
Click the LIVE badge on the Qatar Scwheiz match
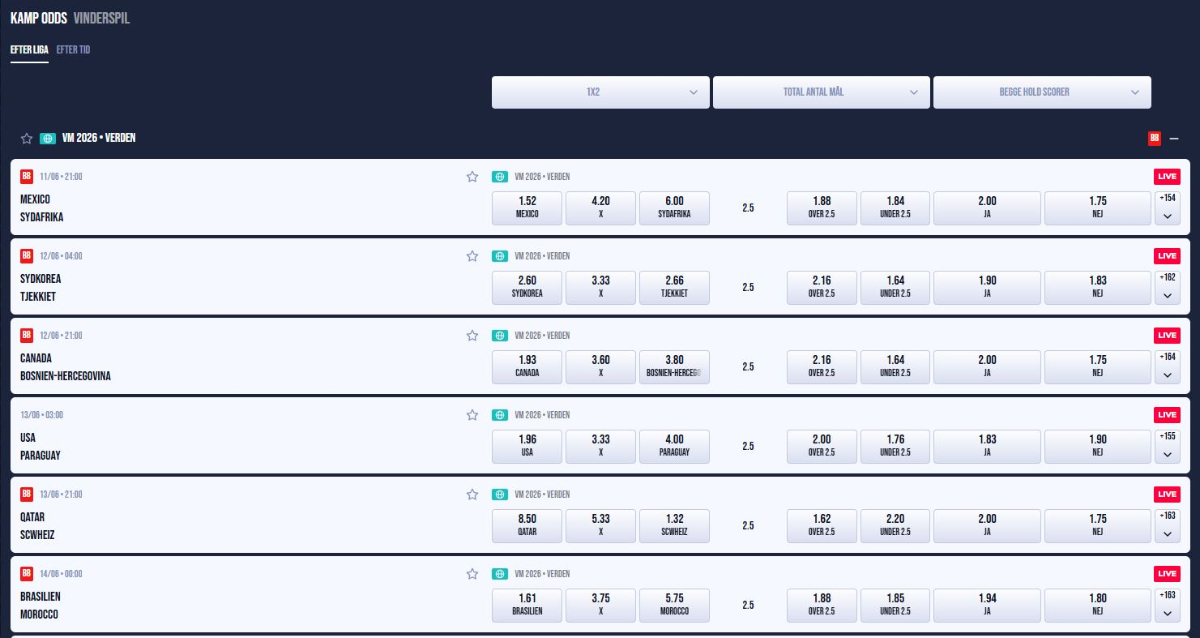pos(1166,494)
